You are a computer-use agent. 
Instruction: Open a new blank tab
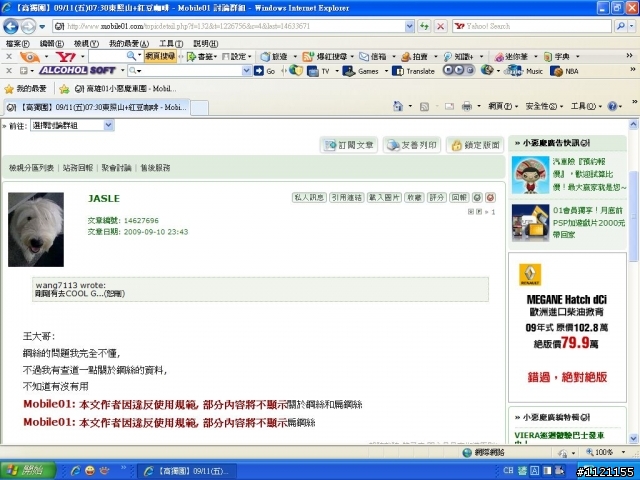(x=200, y=108)
